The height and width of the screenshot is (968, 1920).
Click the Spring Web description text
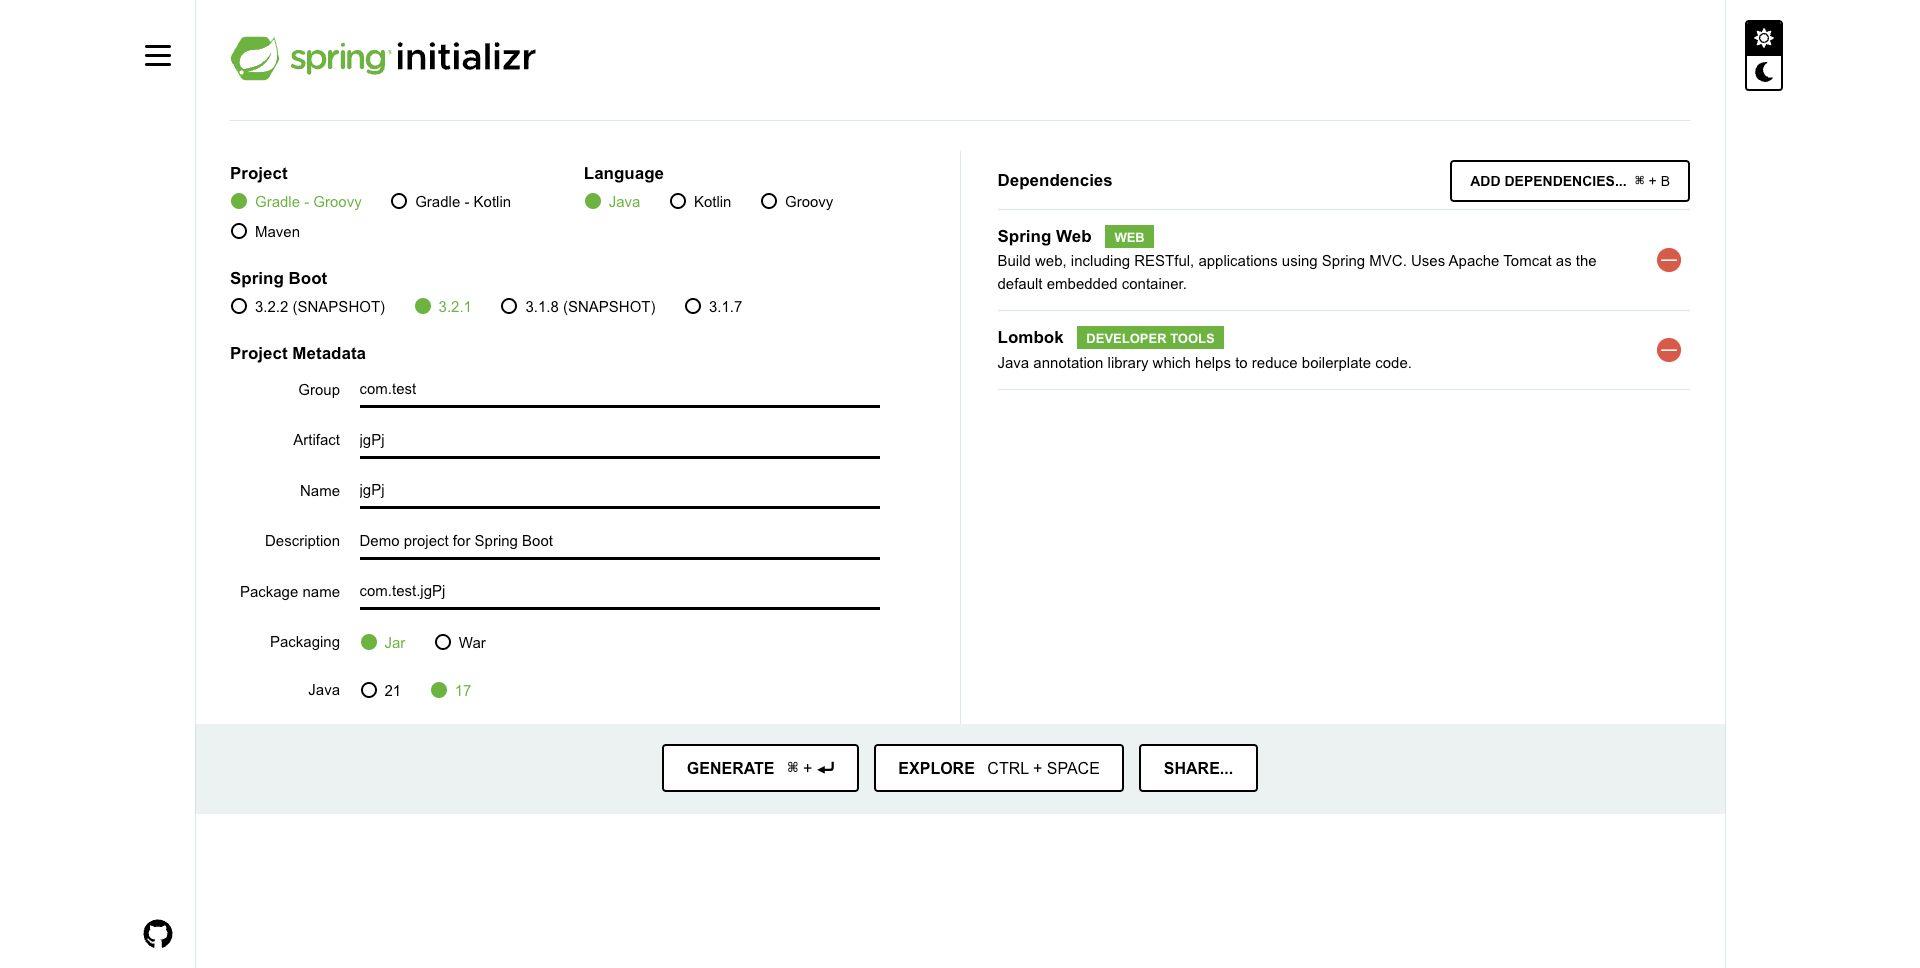[x=1297, y=272]
